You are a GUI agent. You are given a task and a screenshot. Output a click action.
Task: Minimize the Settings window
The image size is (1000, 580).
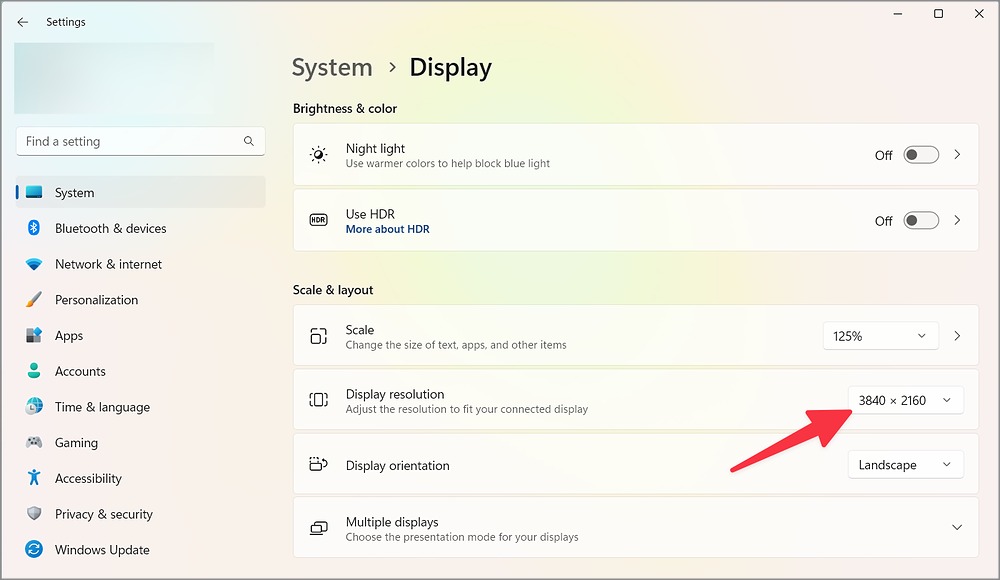pyautogui.click(x=897, y=13)
